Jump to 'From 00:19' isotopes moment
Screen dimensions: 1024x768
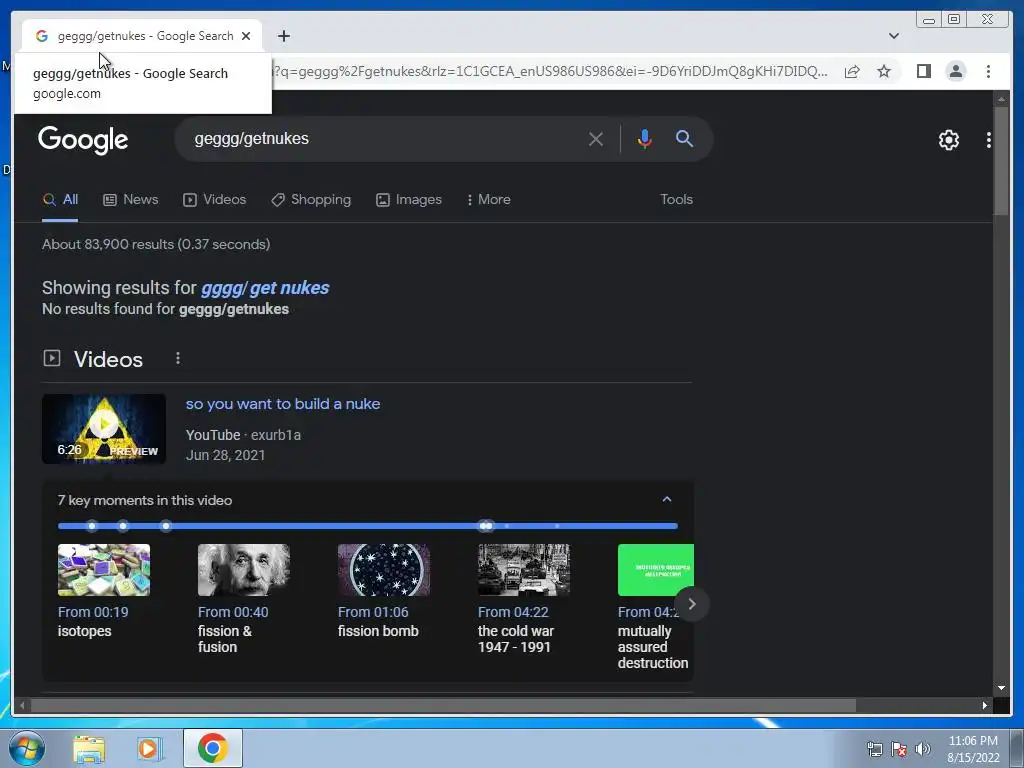(93, 612)
